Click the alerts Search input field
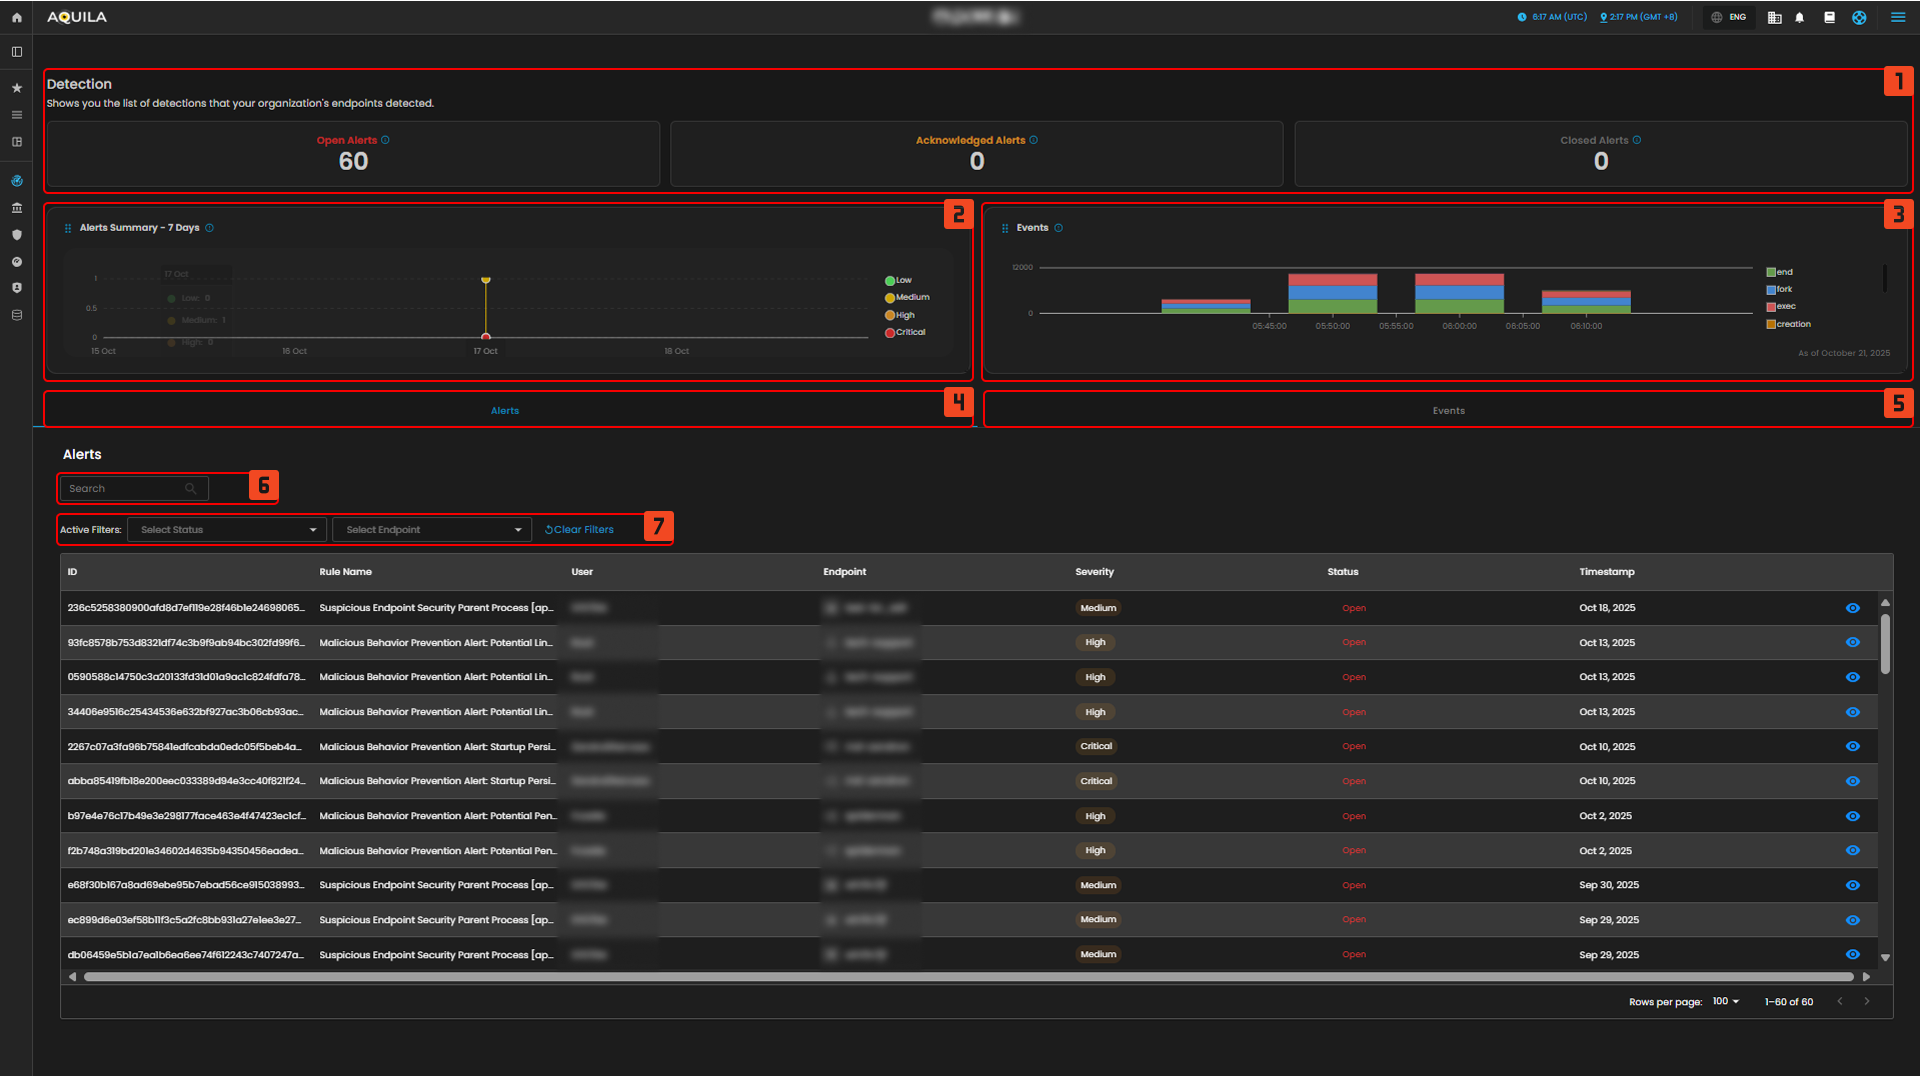This screenshot has width=1920, height=1077. 126,489
